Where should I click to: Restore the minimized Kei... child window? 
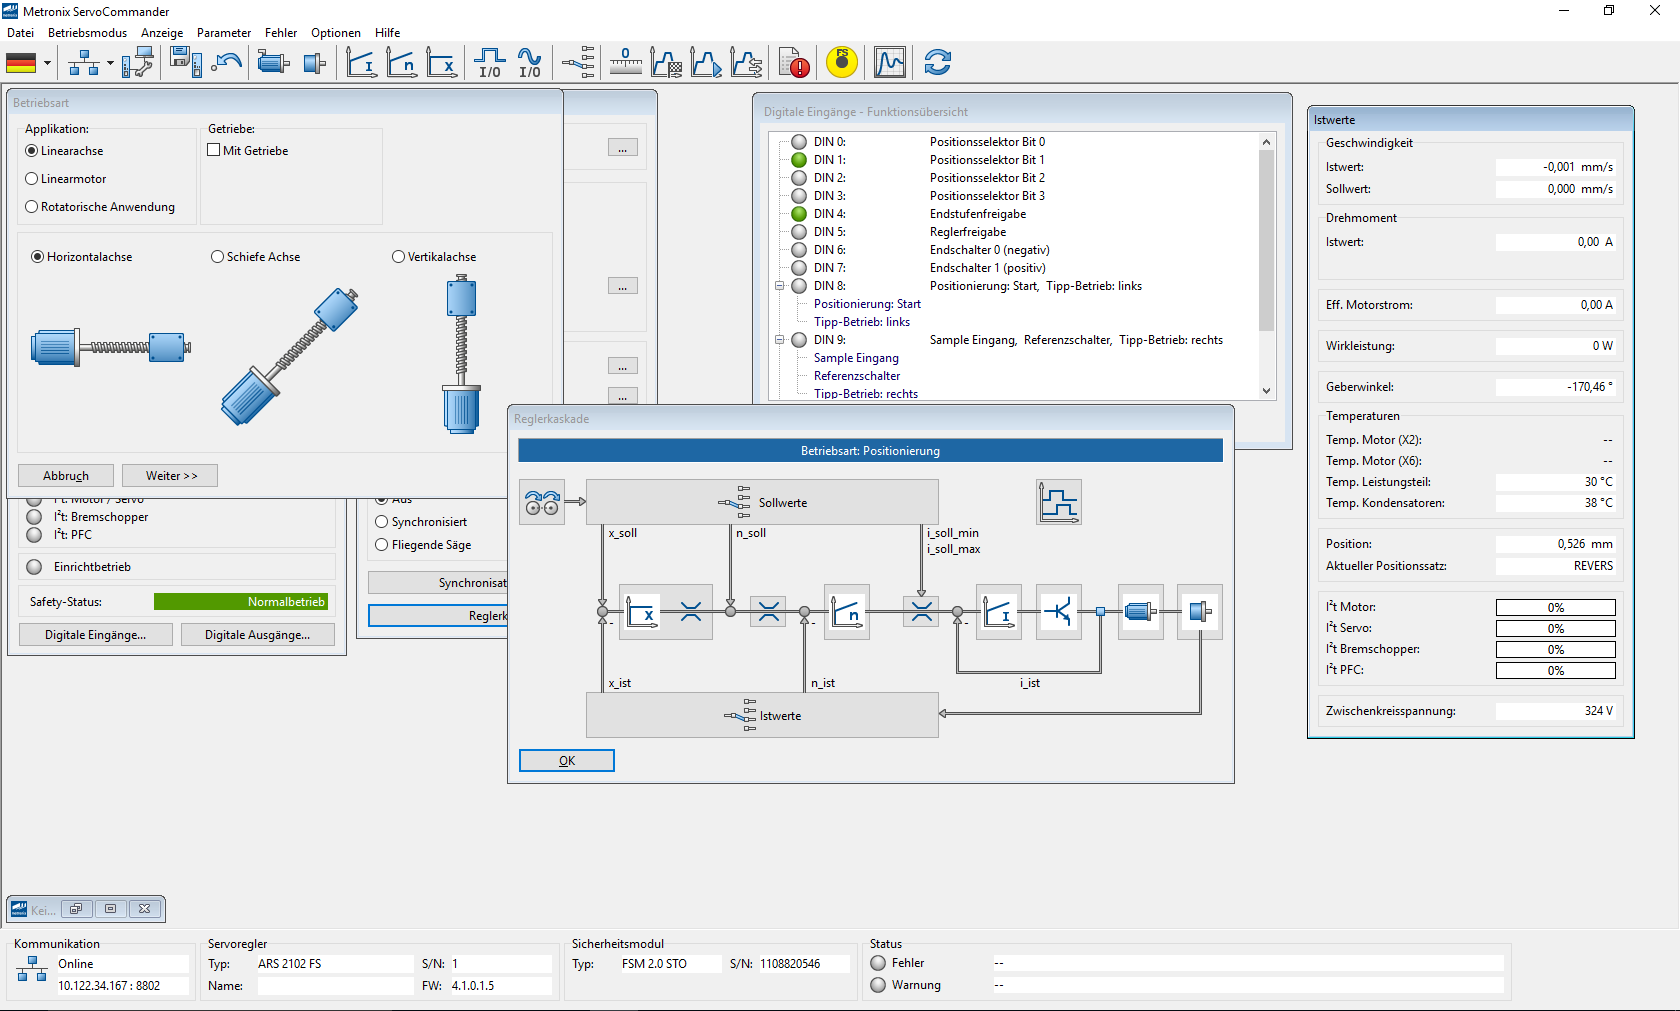(76, 909)
